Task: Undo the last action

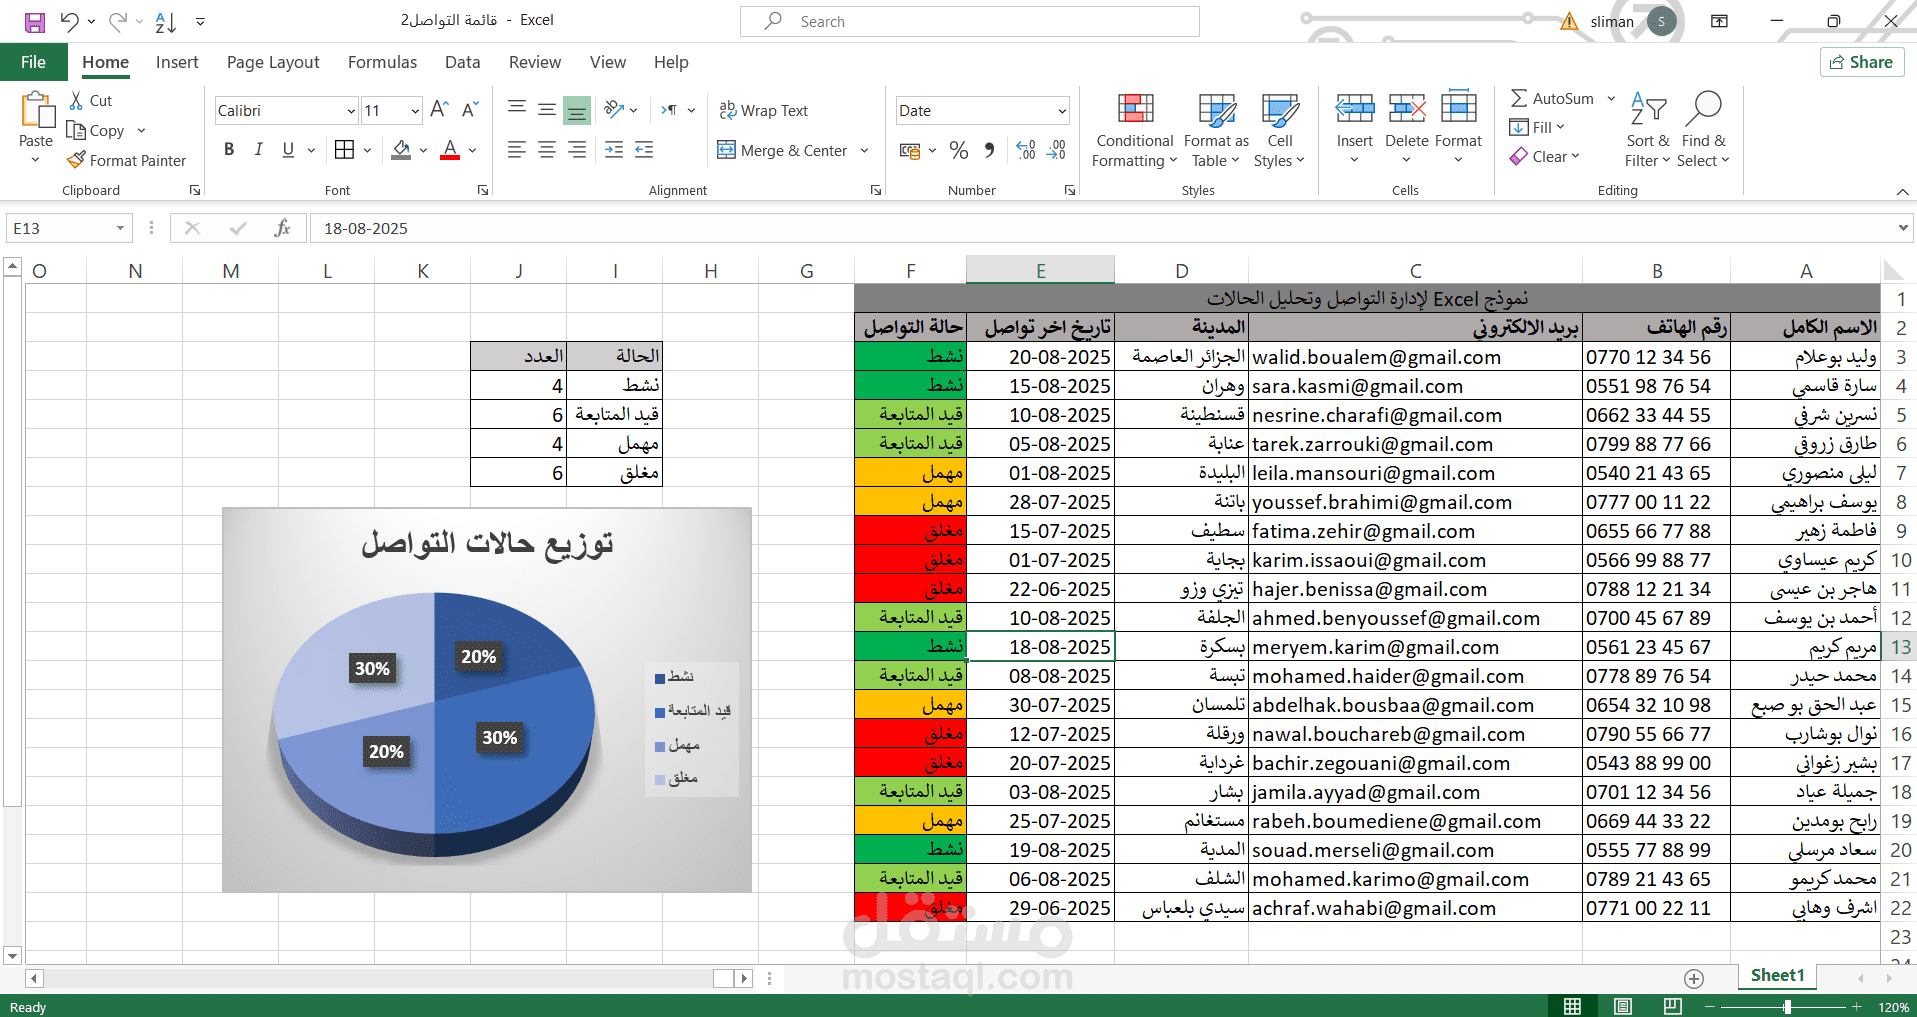Action: [69, 21]
